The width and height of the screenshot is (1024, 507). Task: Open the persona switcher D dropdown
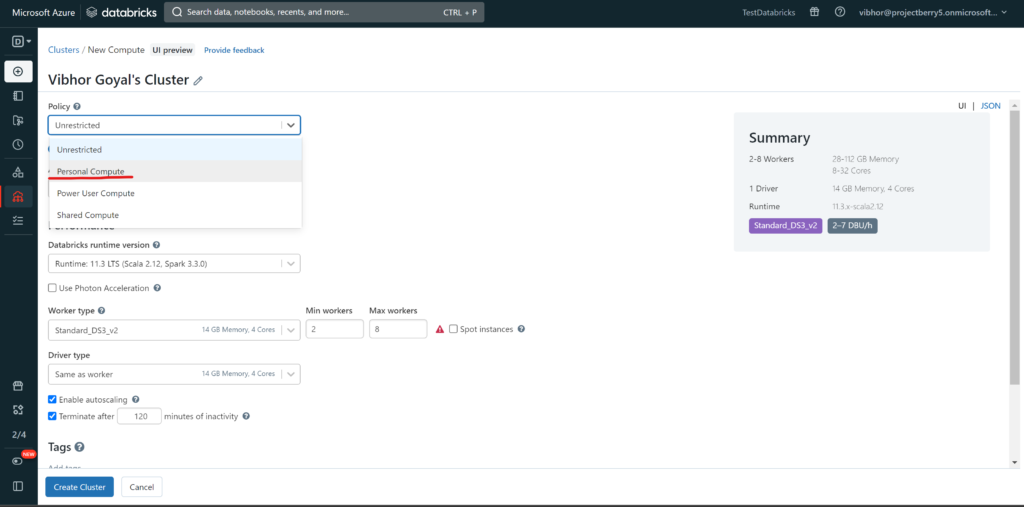pos(22,42)
